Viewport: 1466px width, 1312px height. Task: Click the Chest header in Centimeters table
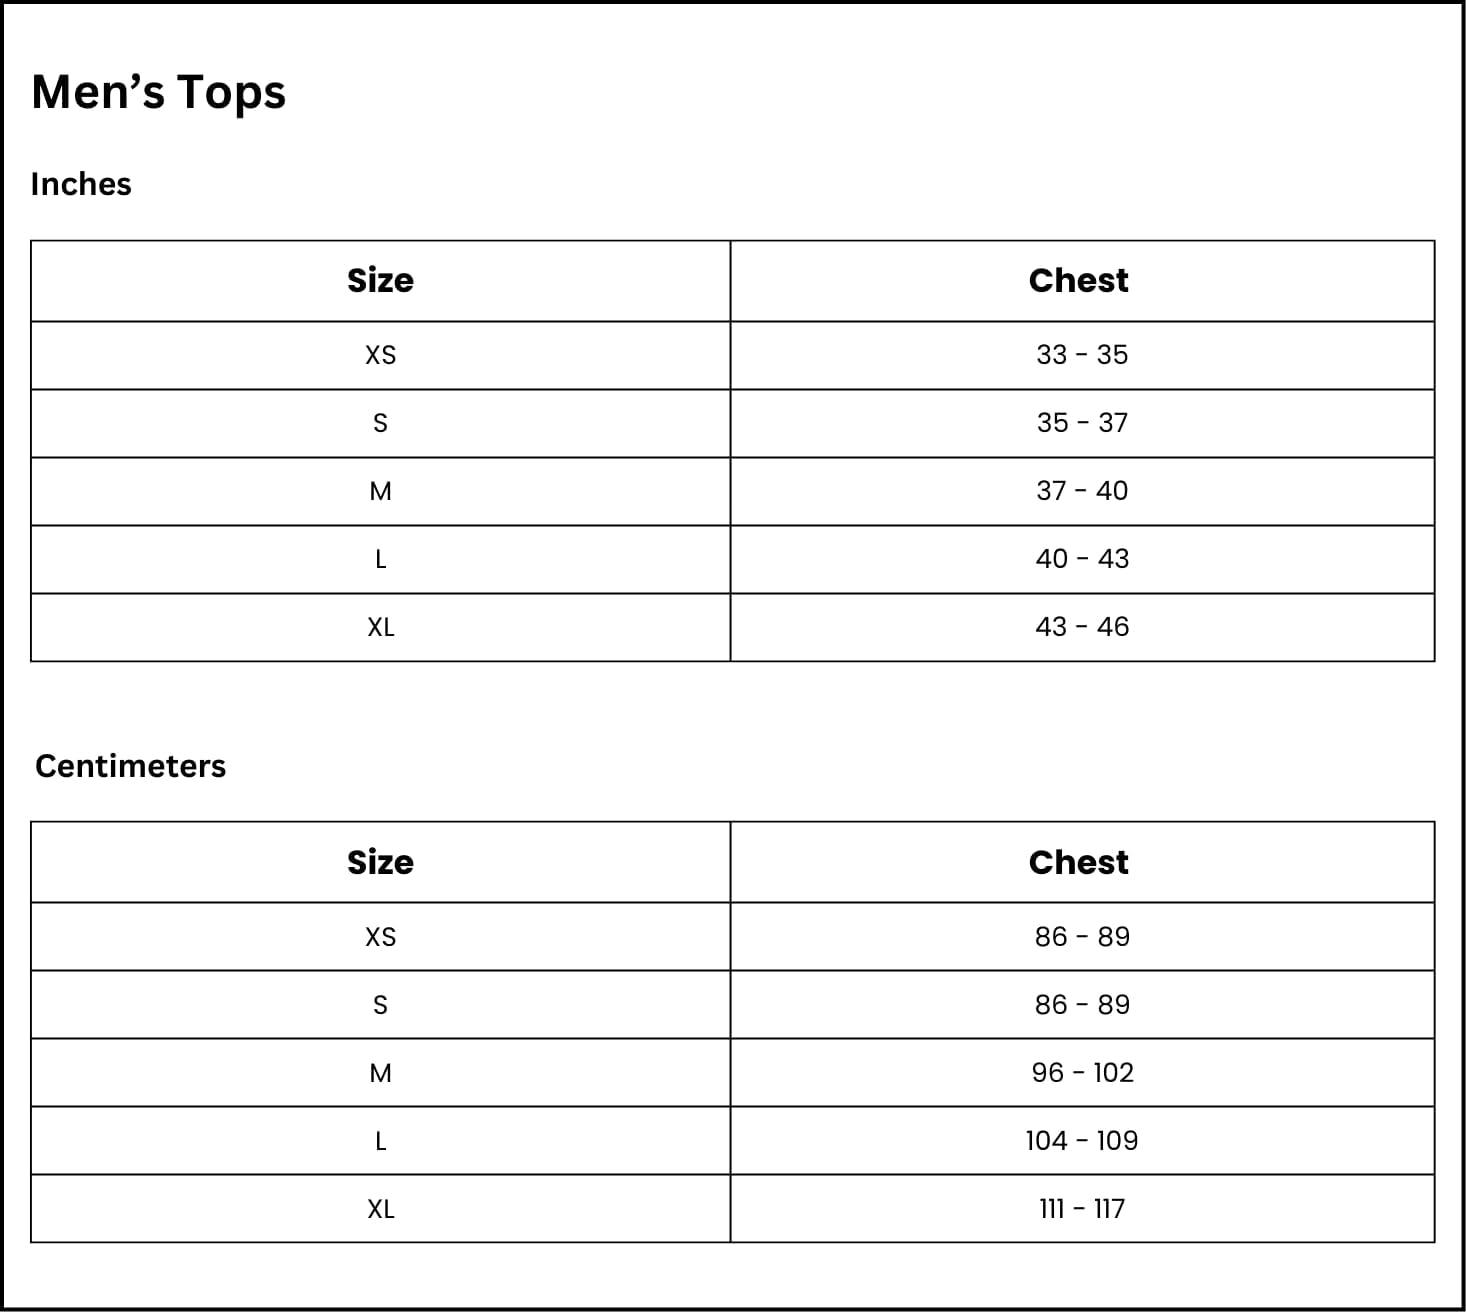[x=1079, y=863]
